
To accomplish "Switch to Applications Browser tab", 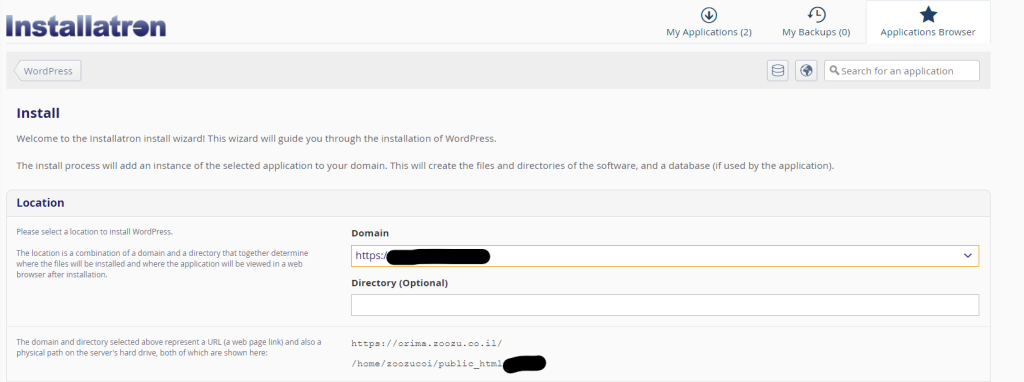I will click(x=928, y=22).
